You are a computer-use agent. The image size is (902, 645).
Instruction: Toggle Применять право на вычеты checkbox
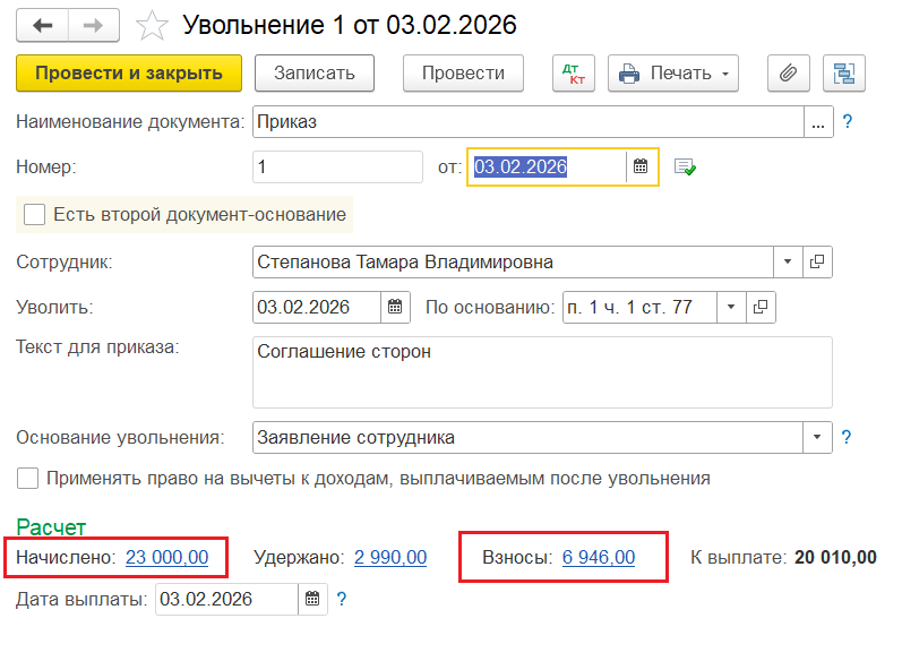(x=29, y=478)
